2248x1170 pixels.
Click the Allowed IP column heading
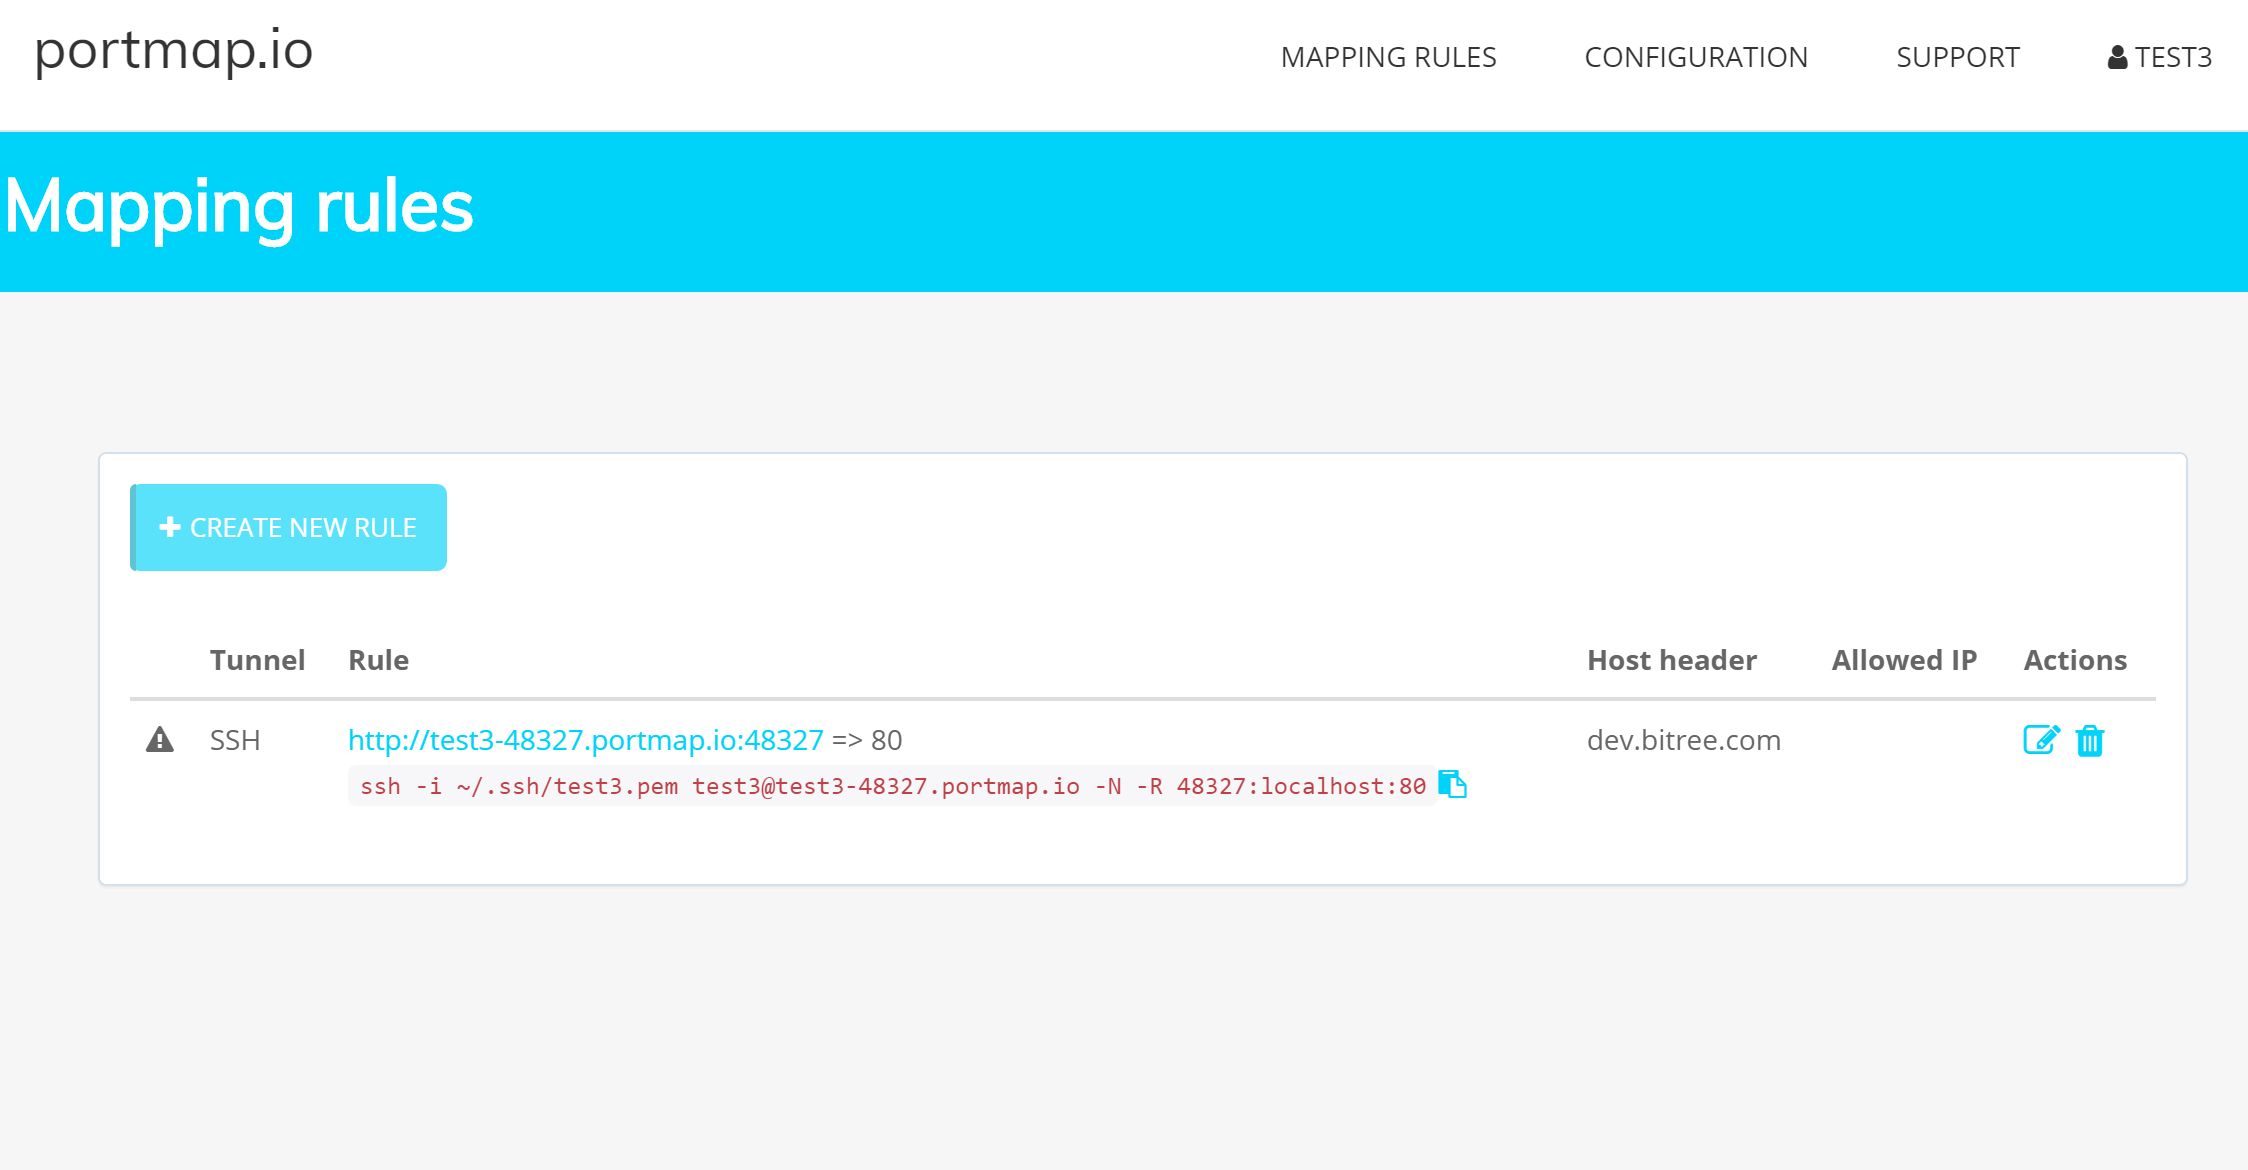(1903, 660)
